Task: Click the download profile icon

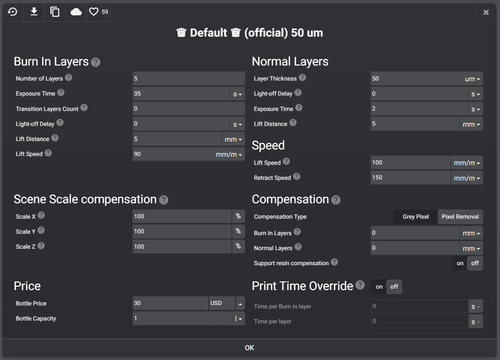Action: point(34,12)
